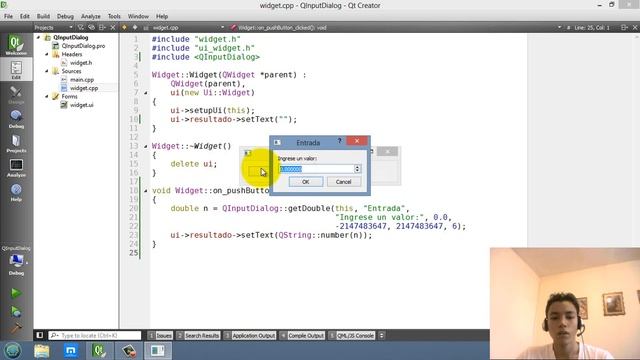The height and width of the screenshot is (360, 640).
Task: Click the filter tree icon in the Projects pane
Action: tap(80, 27)
